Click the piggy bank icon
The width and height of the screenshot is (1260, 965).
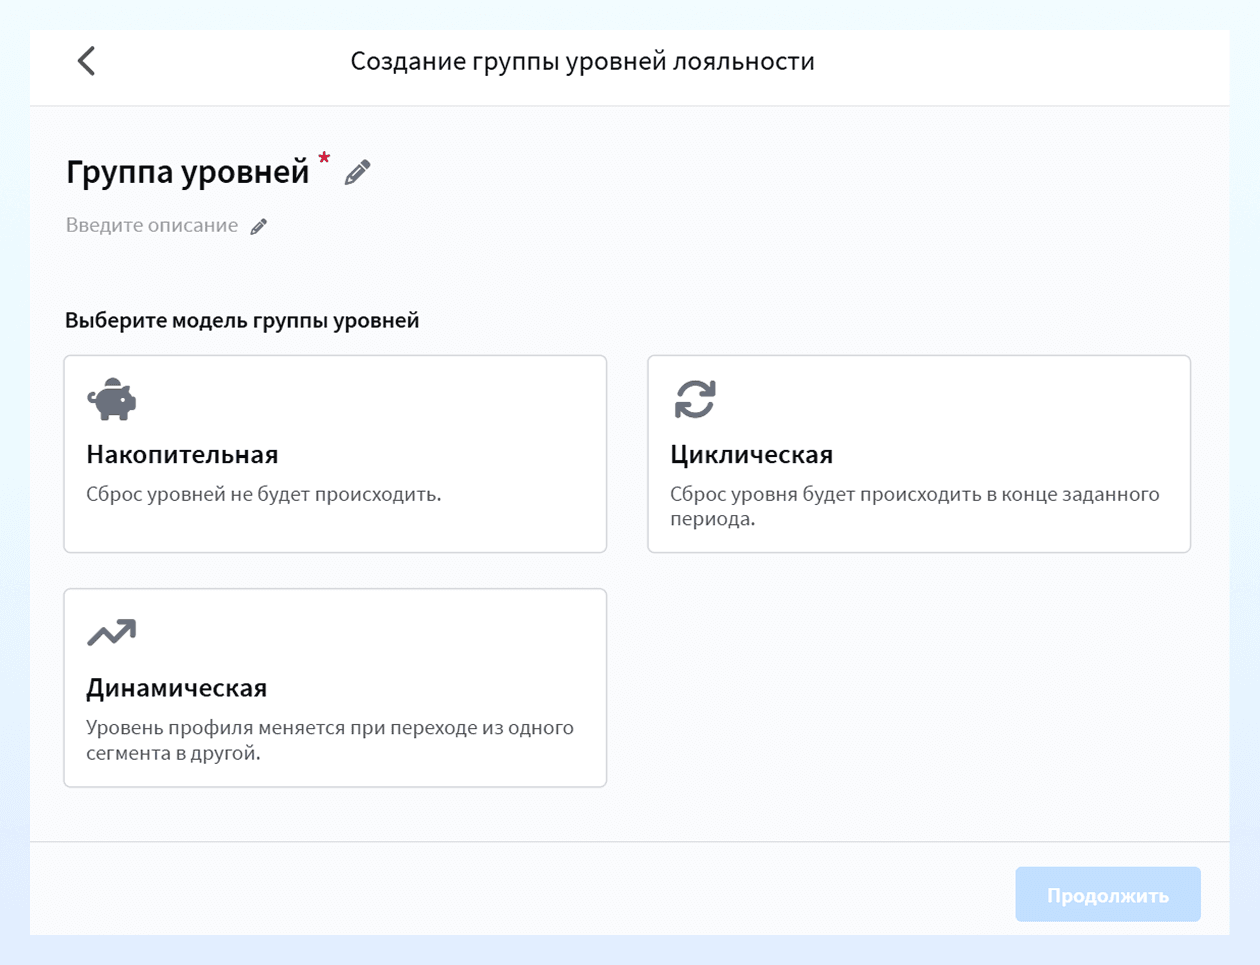pyautogui.click(x=111, y=399)
